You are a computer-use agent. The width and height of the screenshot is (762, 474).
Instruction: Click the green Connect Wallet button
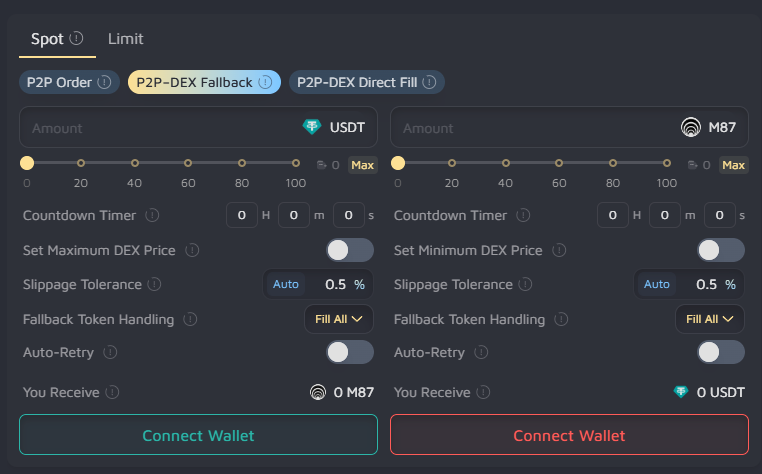pos(198,435)
